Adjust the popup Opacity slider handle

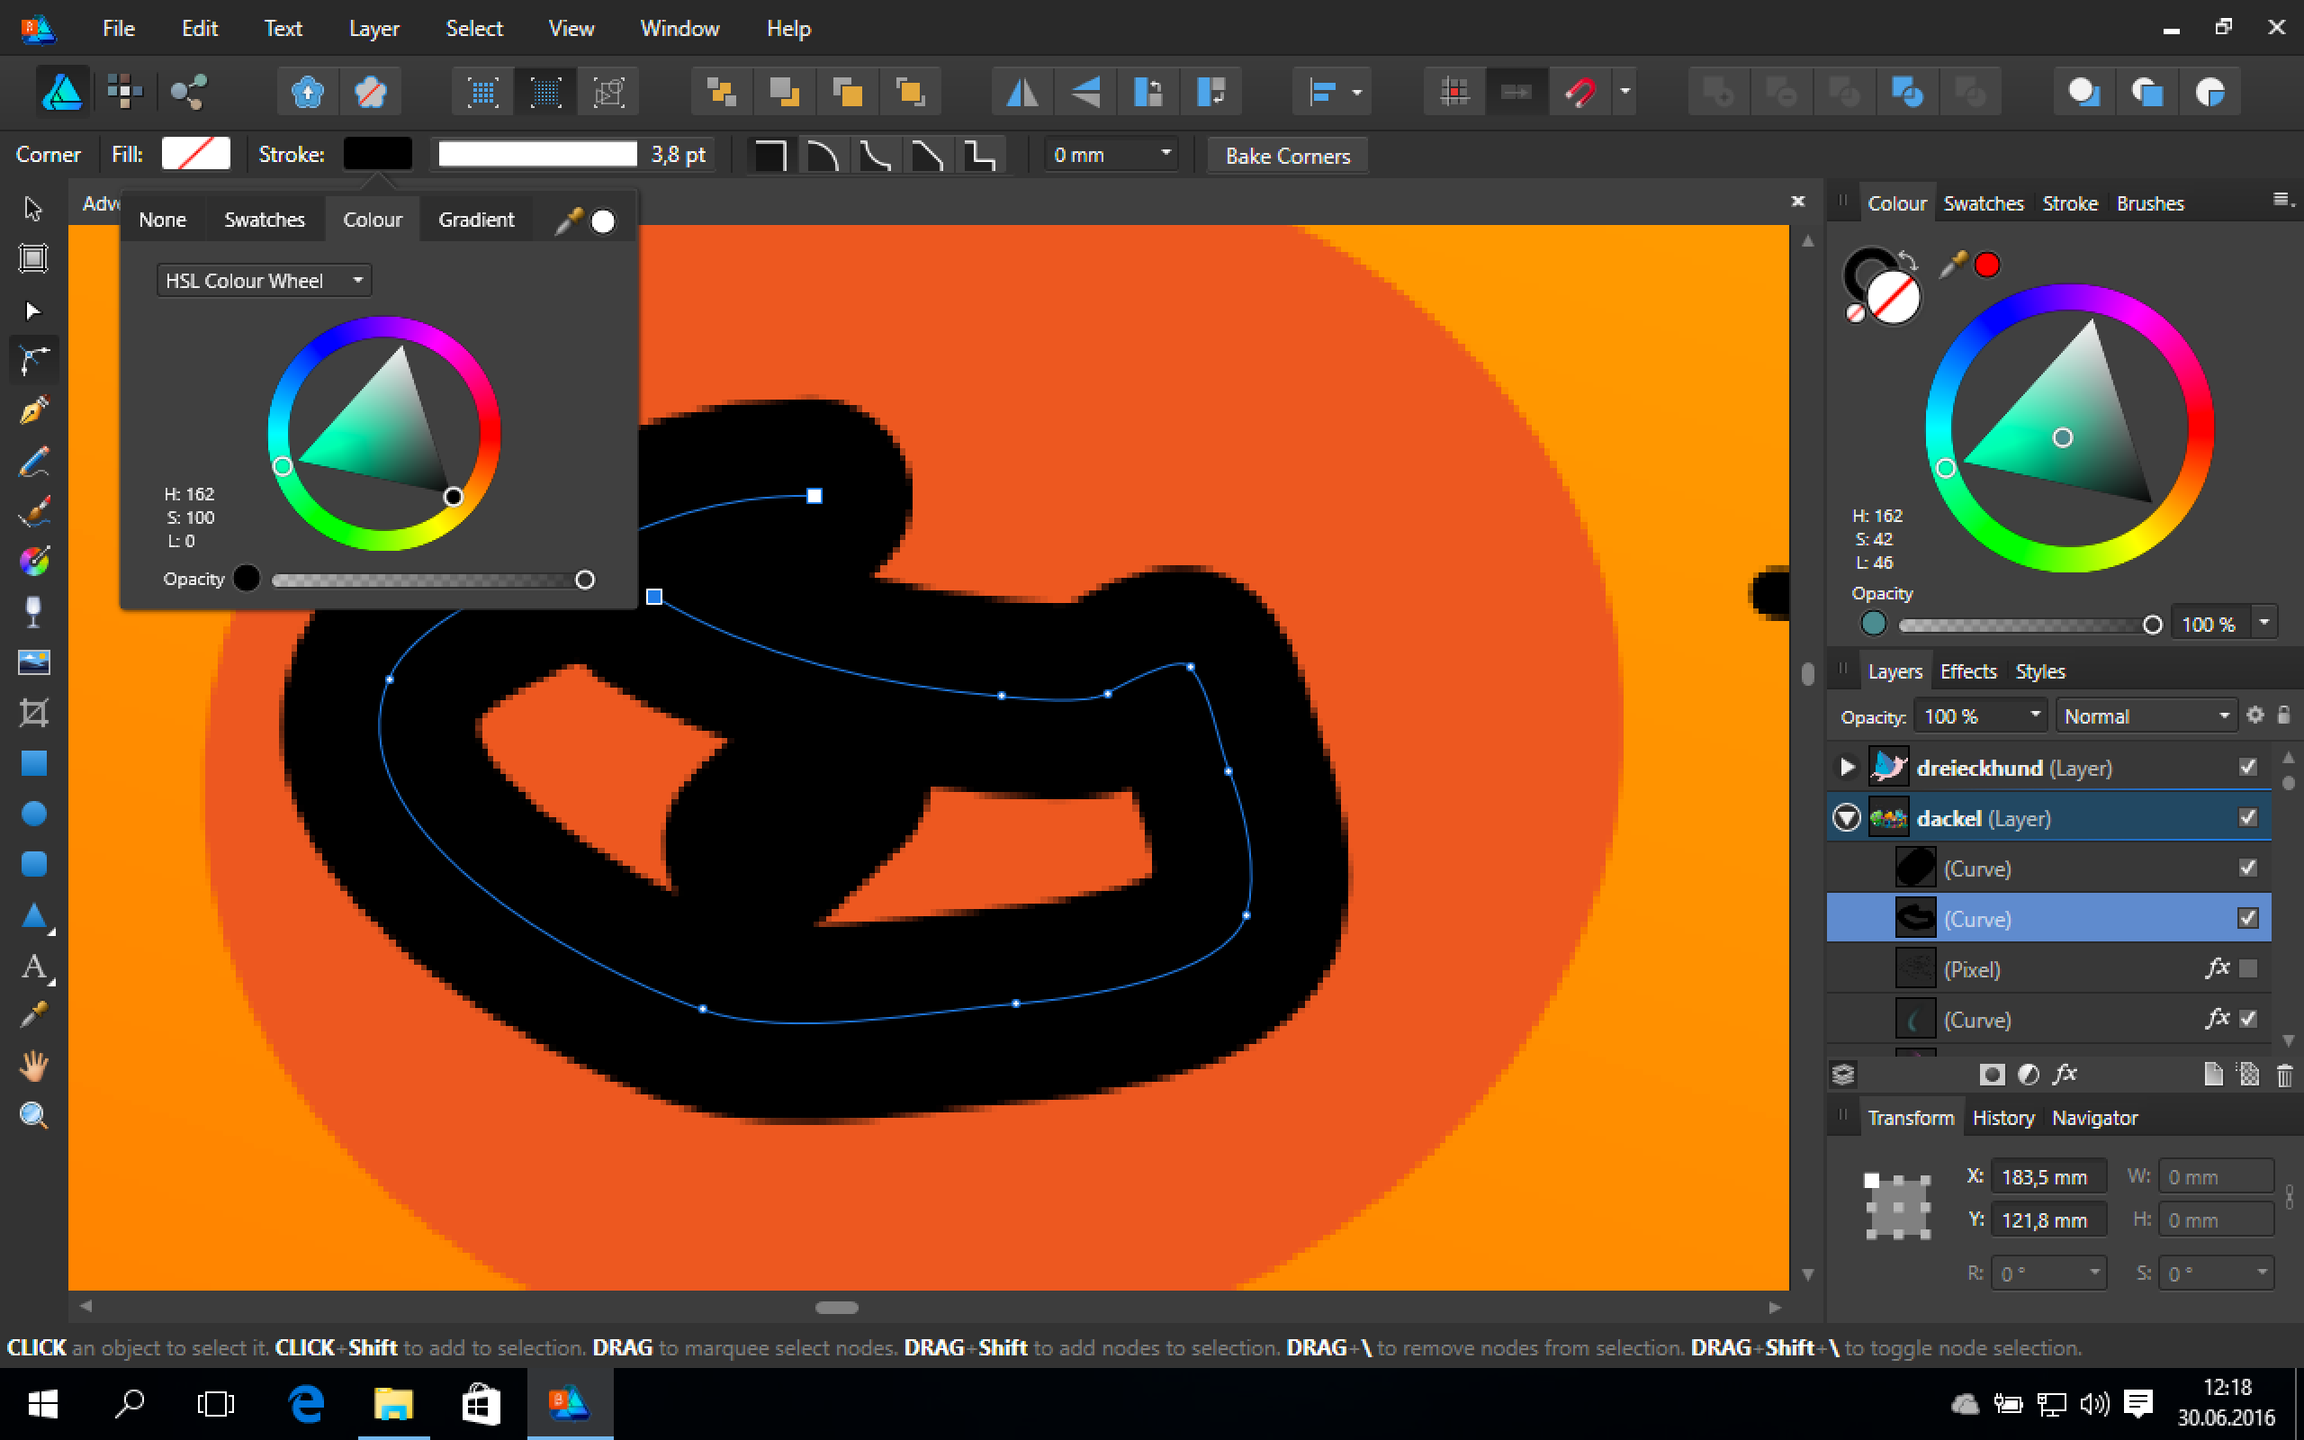585,580
